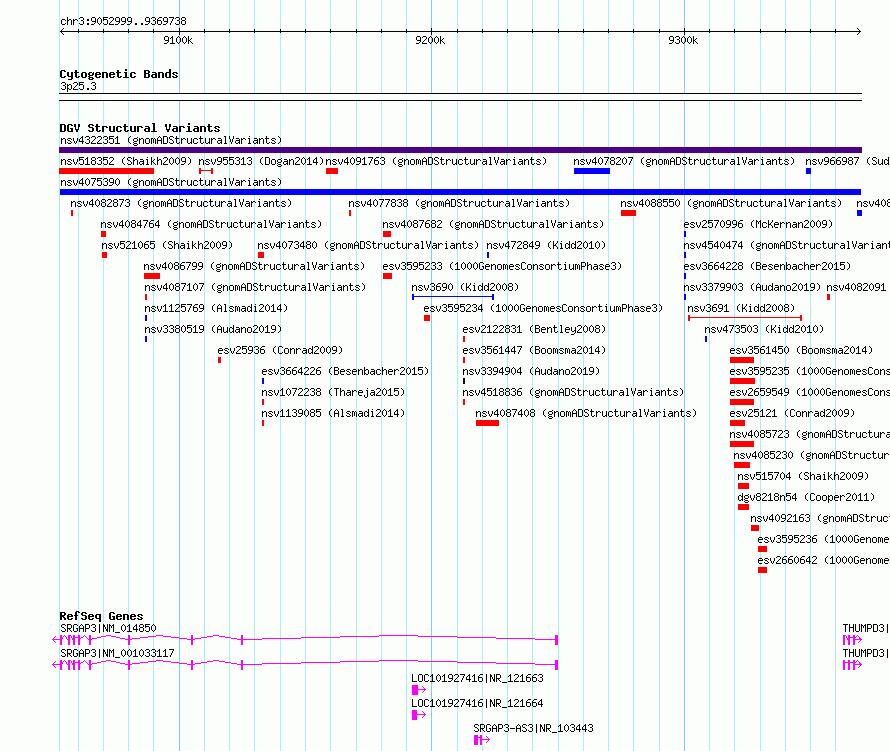
Task: Select esv3664226 (Besenbacher2015) label
Action: [345, 371]
